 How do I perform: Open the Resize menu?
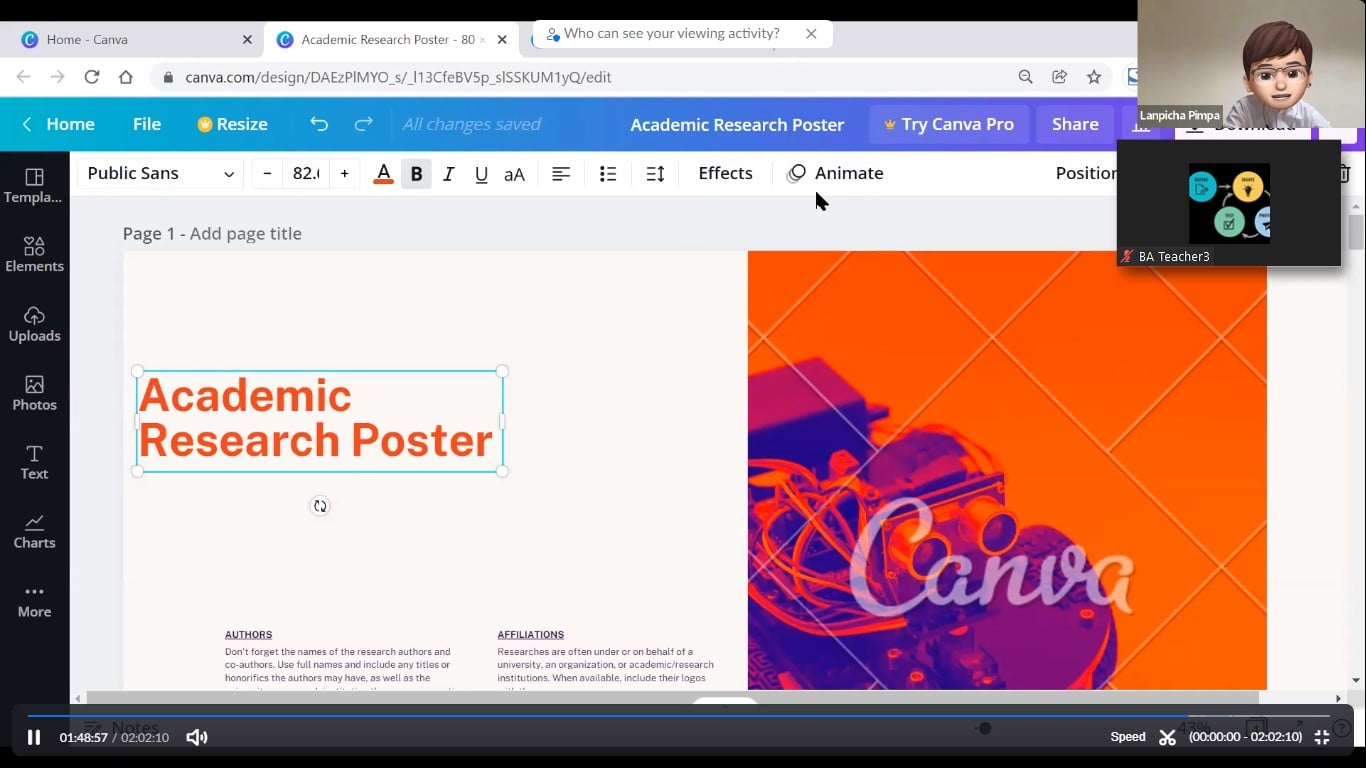232,124
